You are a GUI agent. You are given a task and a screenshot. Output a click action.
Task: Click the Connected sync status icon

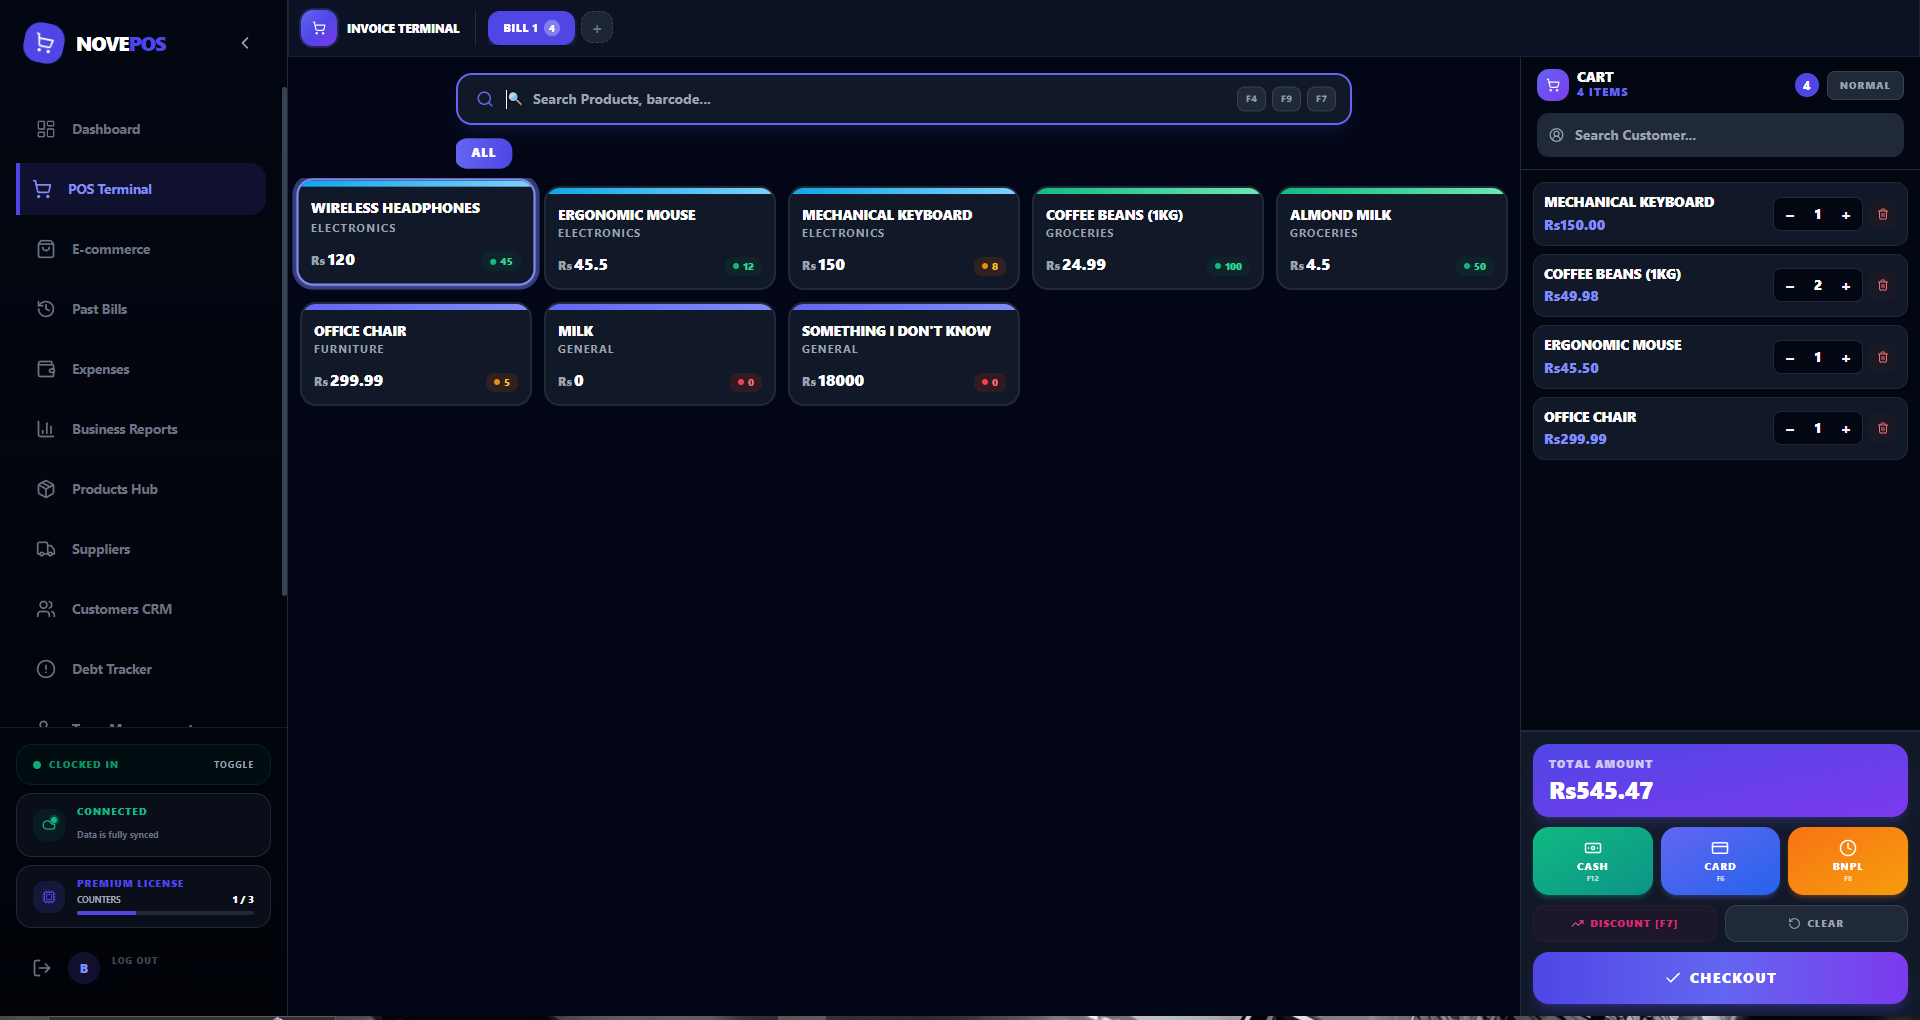(x=49, y=824)
